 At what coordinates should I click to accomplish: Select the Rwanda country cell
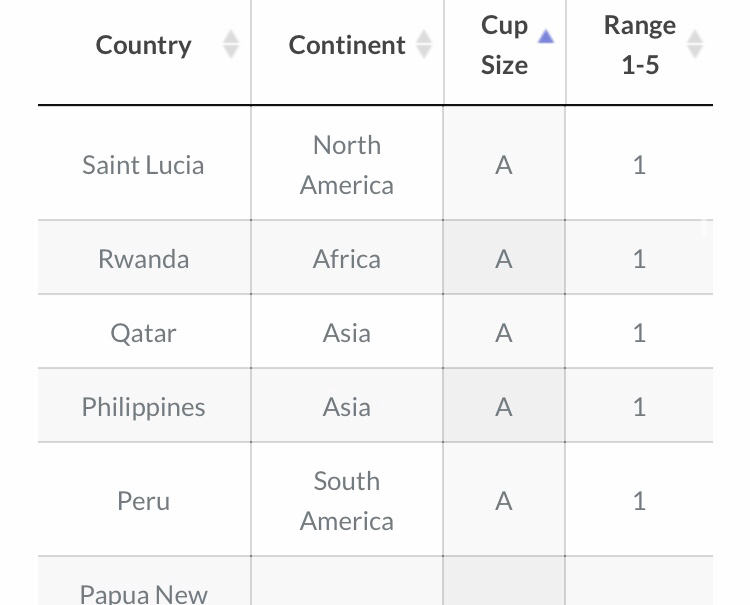(x=144, y=257)
